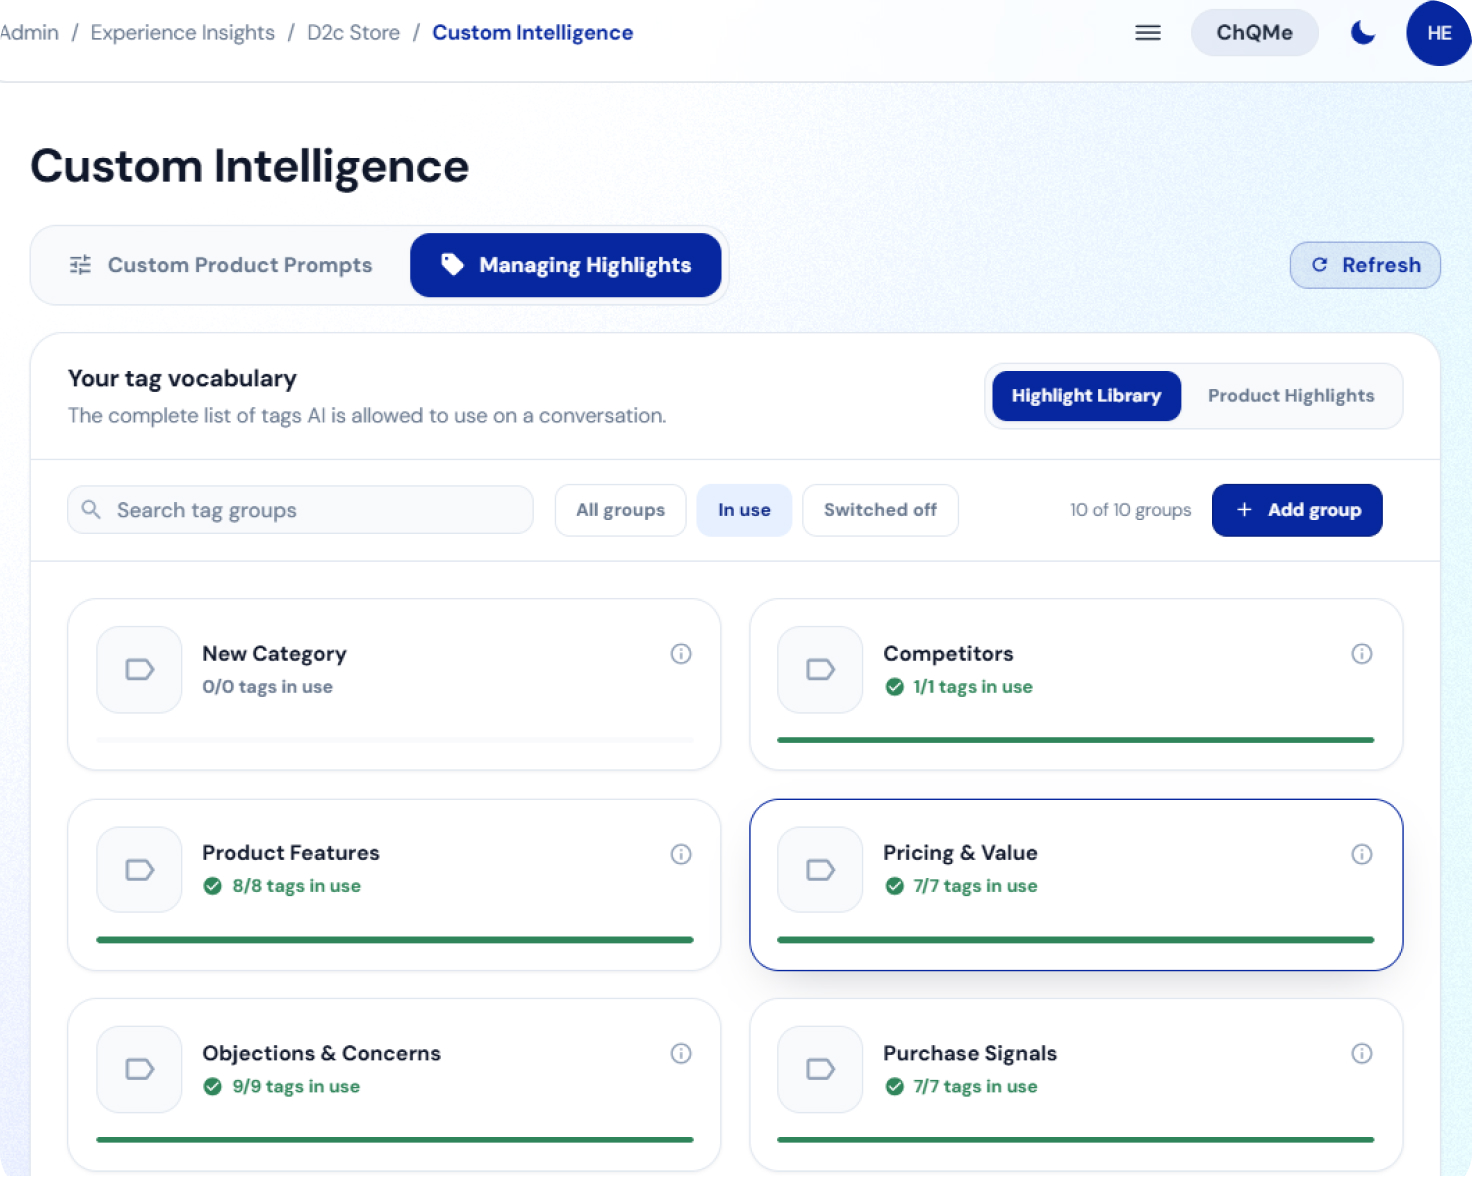
Task: Toggle dark mode moon icon
Action: (1362, 33)
